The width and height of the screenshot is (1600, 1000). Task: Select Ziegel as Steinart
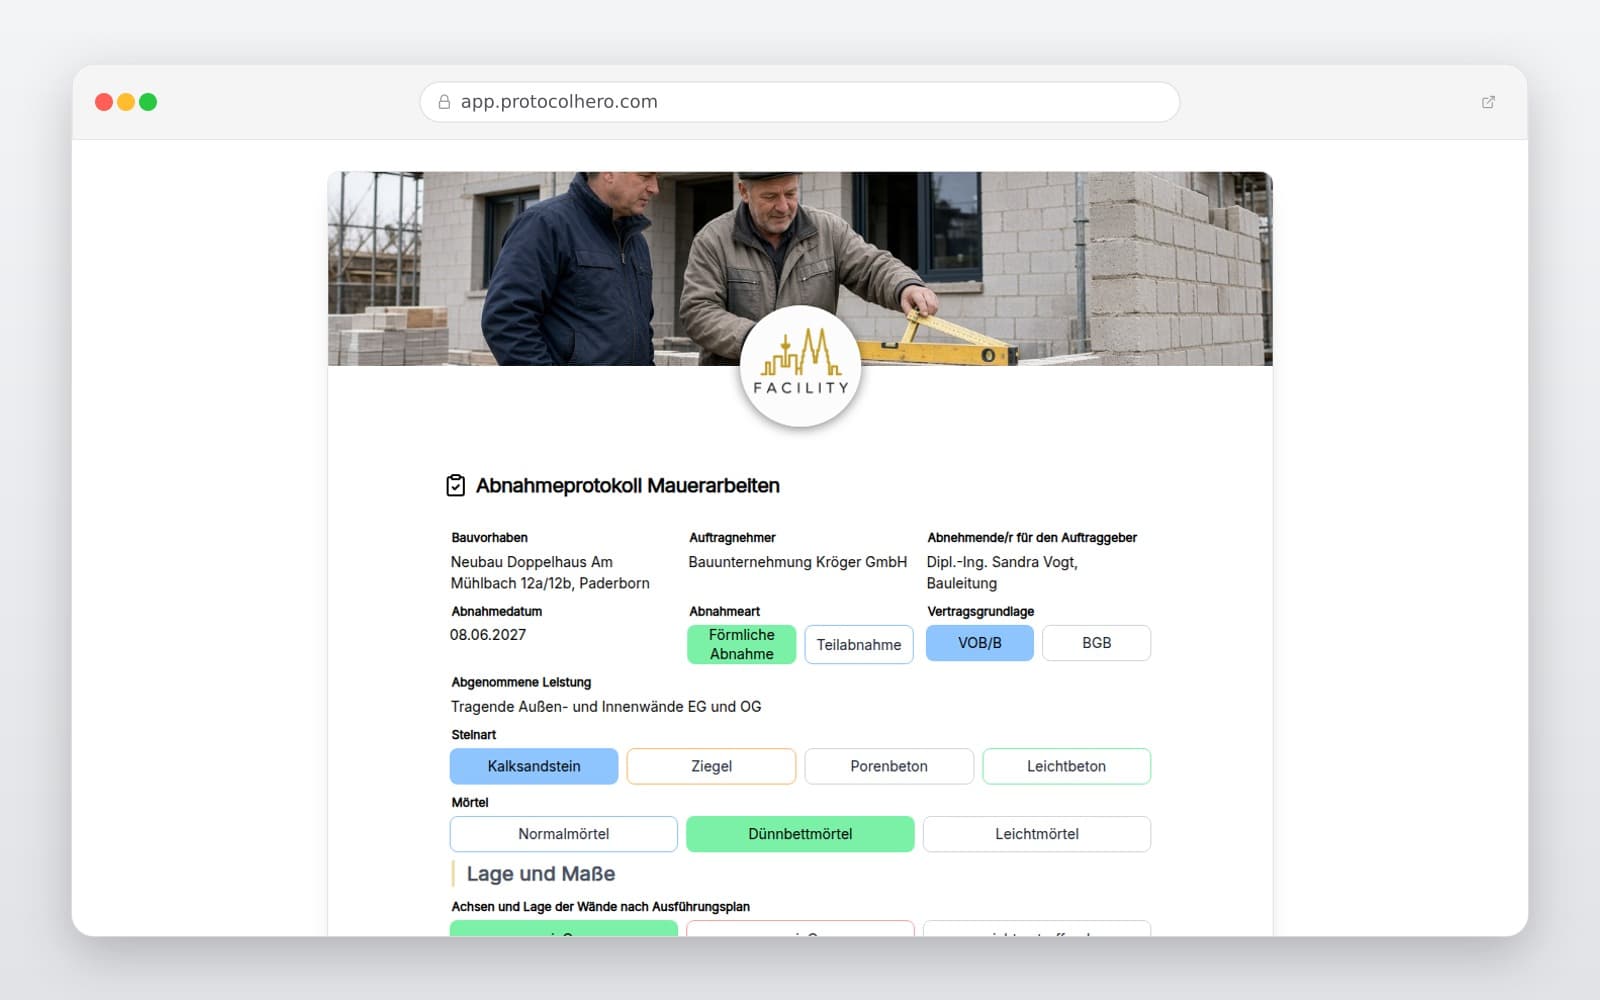coord(711,766)
